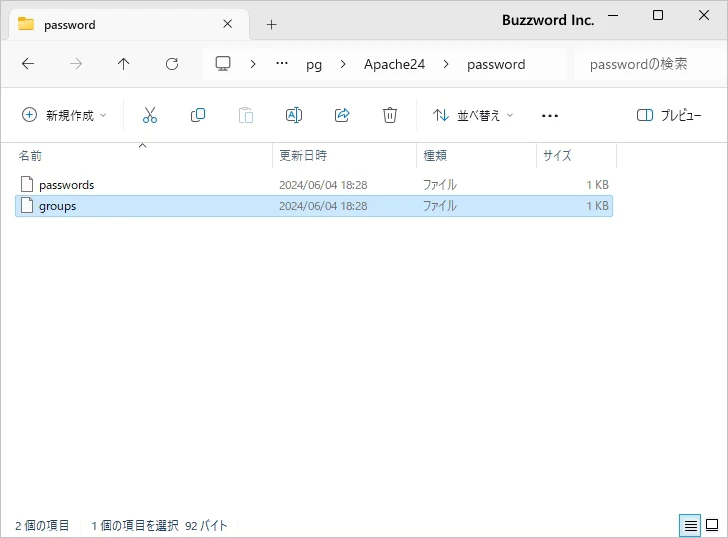Click the Copy icon in toolbar
This screenshot has width=728, height=538.
198,115
